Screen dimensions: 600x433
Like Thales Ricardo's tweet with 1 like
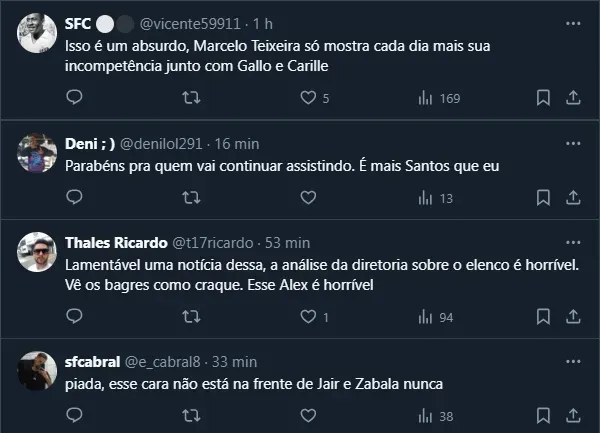[310, 317]
